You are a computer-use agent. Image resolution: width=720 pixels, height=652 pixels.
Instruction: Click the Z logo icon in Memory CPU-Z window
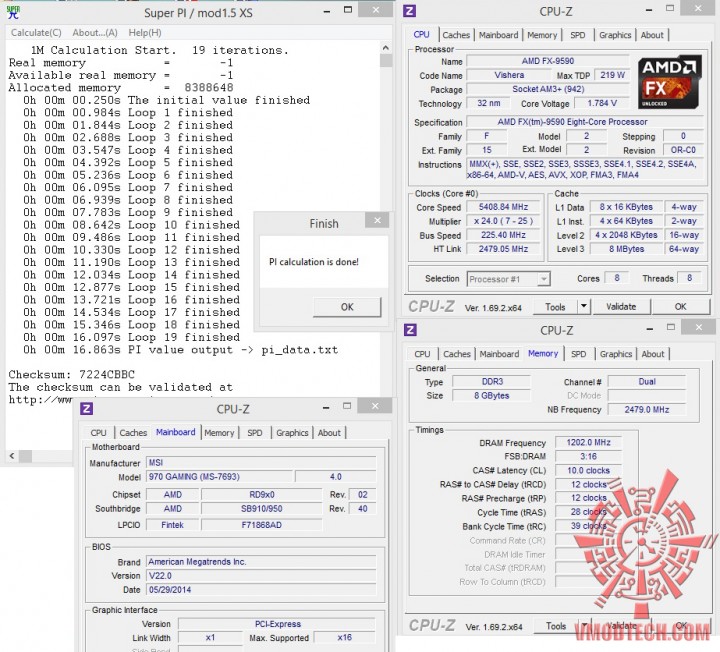410,330
